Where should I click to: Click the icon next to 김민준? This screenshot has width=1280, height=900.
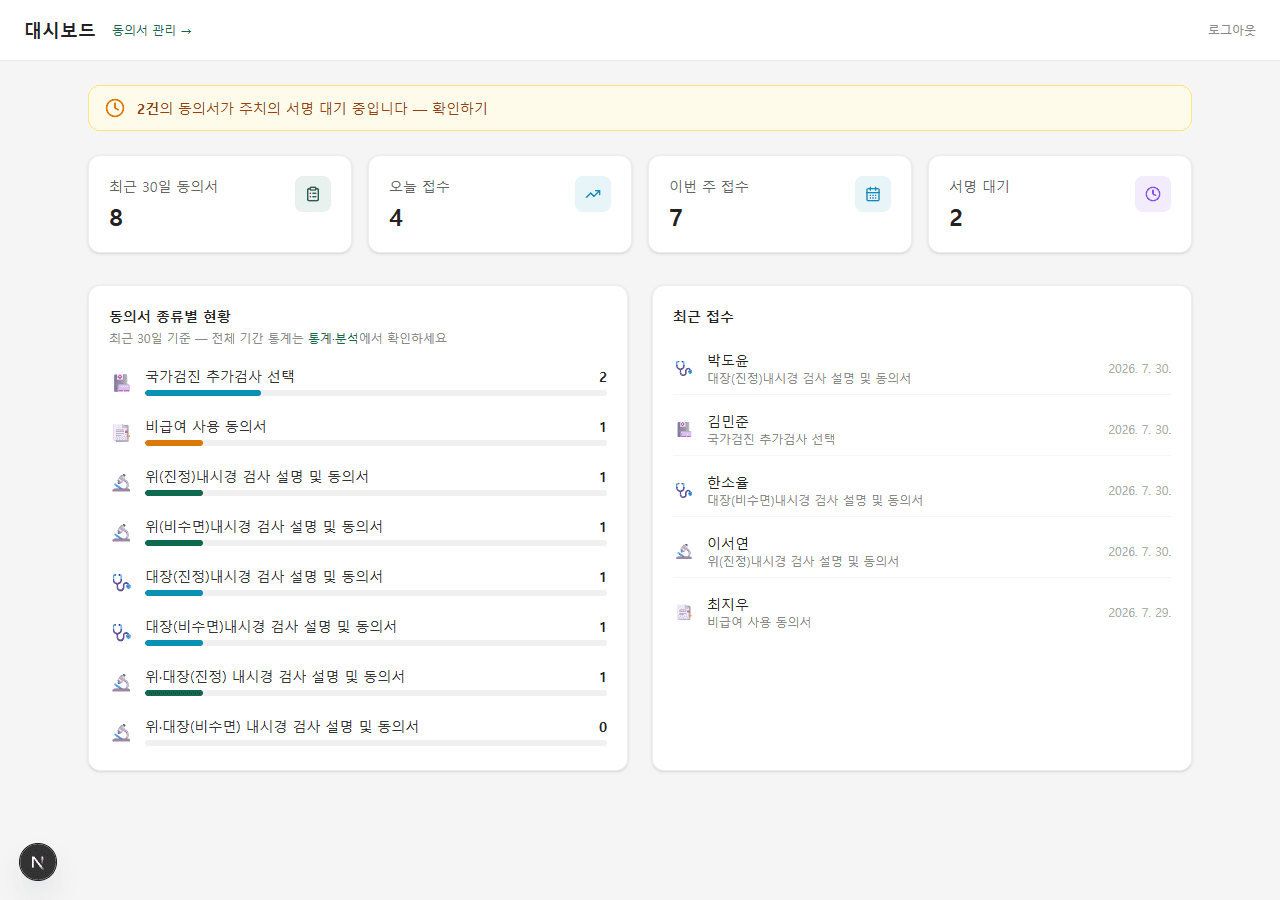pyautogui.click(x=684, y=429)
